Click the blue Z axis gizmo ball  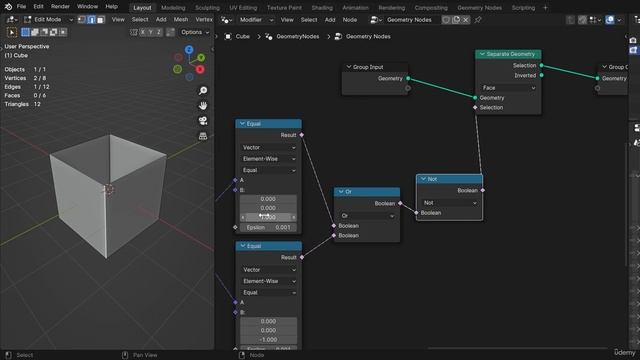189,50
